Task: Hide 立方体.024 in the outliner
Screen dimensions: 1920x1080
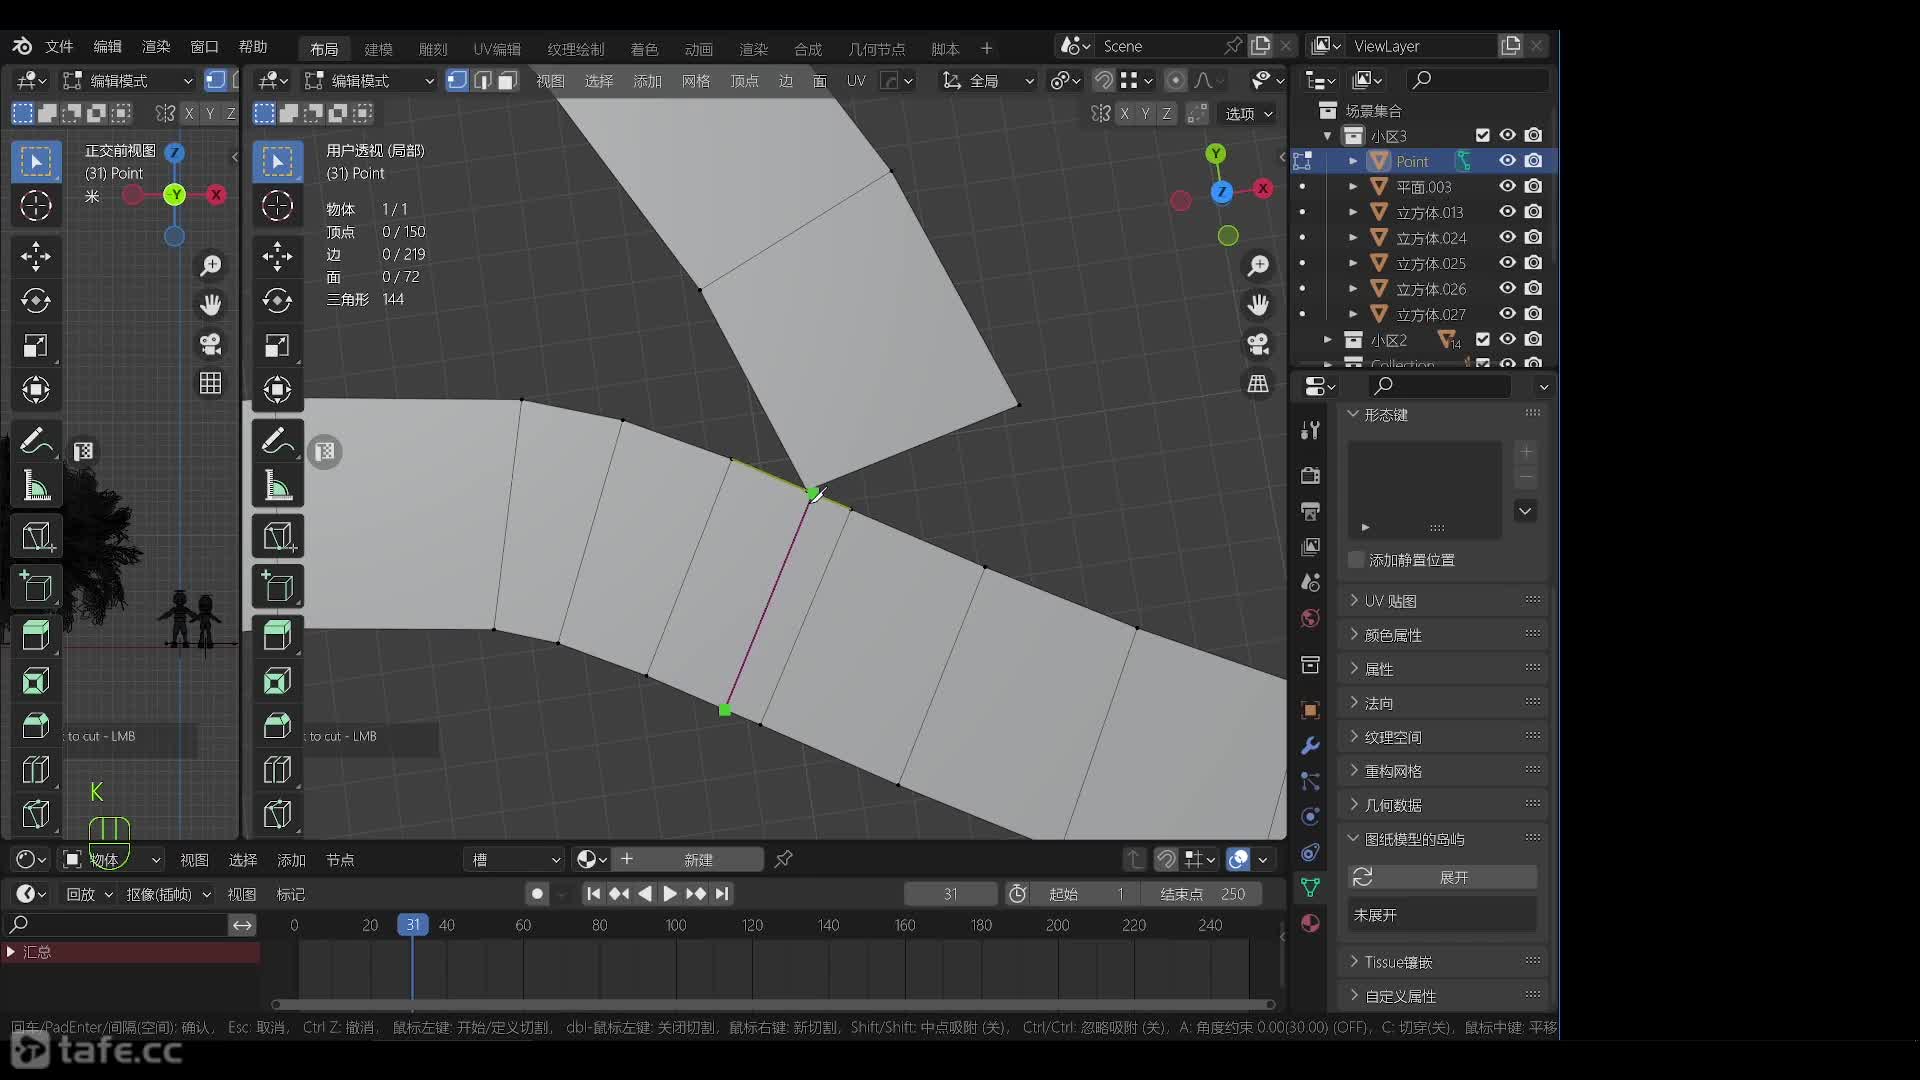Action: click(x=1507, y=238)
